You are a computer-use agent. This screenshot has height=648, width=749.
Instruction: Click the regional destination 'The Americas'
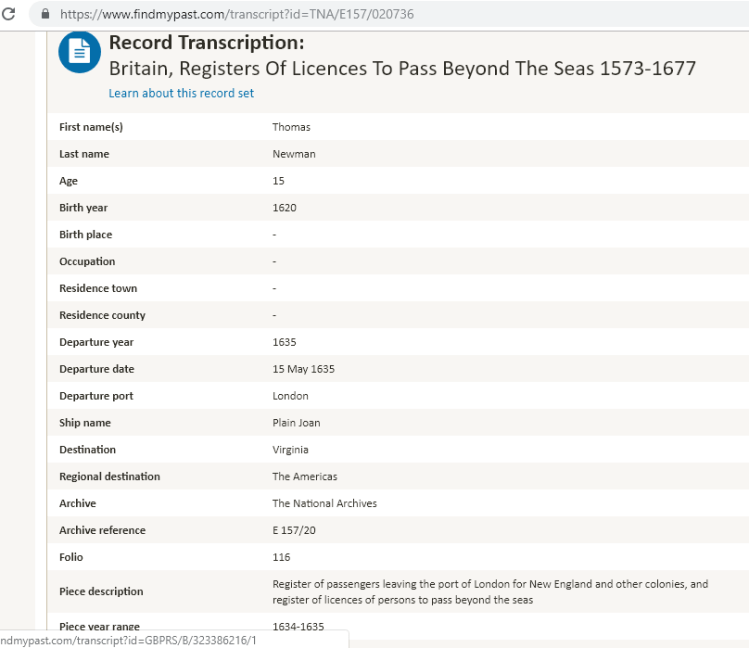tap(304, 477)
